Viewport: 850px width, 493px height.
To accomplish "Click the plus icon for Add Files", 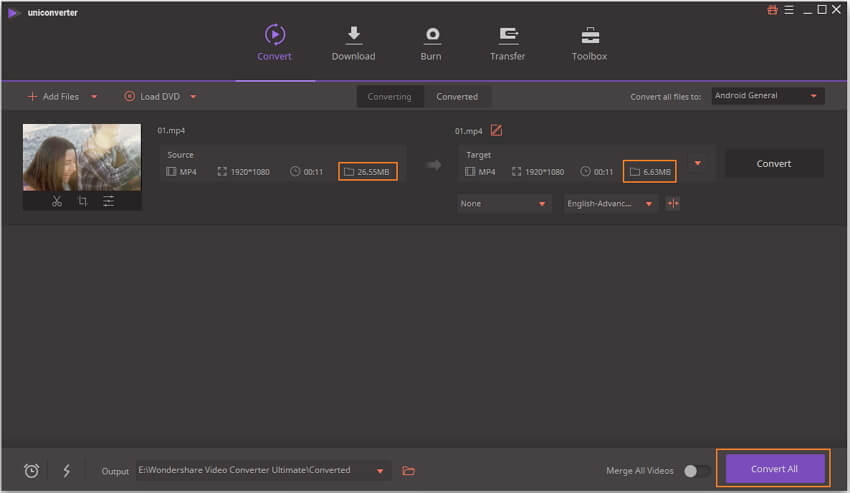I will click(x=32, y=97).
